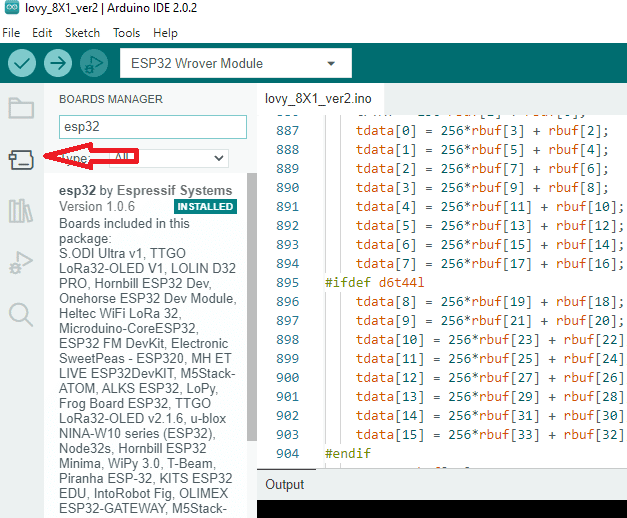Click 'Boards included in this package' text
This screenshot has height=518, width=627.
124,231
